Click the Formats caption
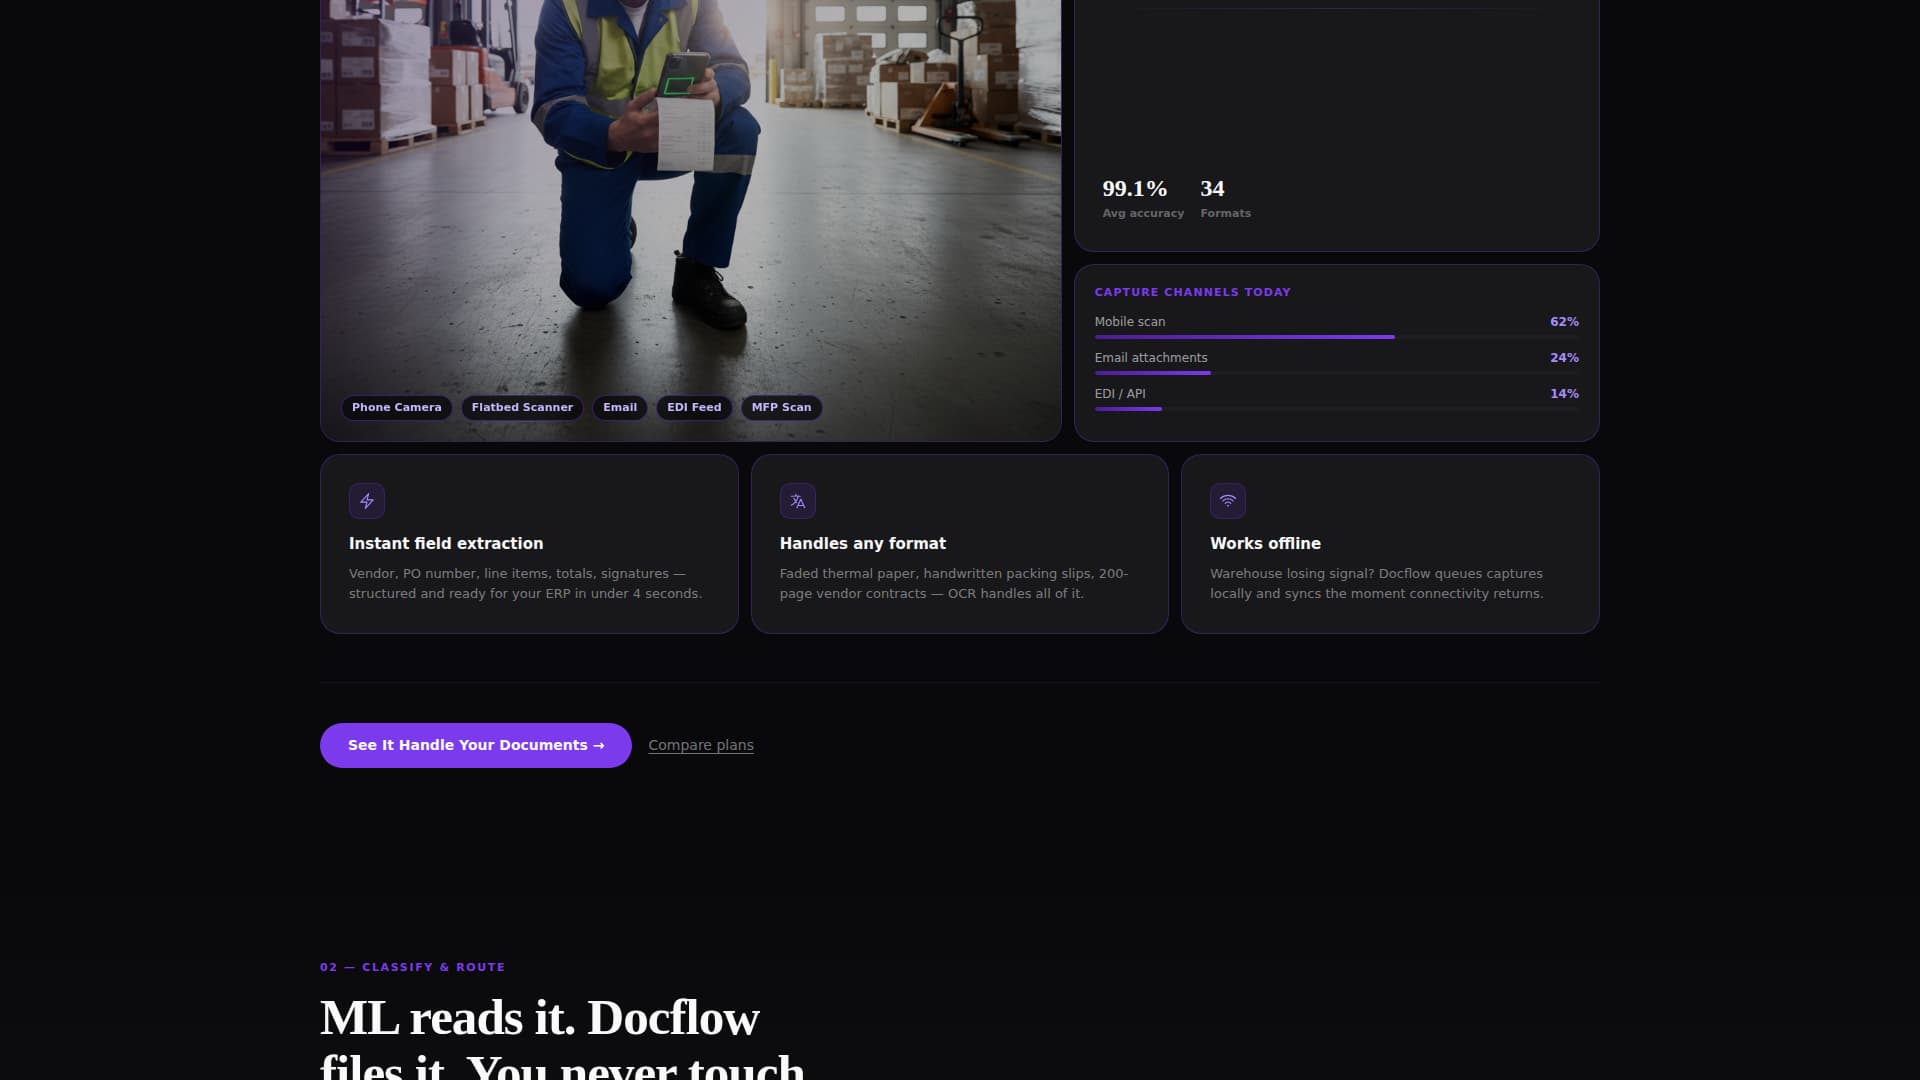 pos(1225,213)
